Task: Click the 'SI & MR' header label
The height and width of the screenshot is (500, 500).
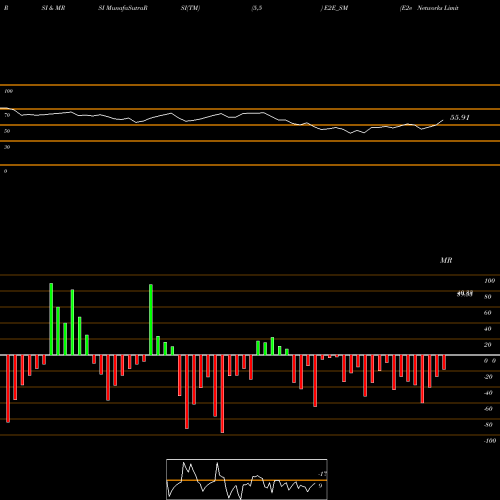Action: point(53,8)
